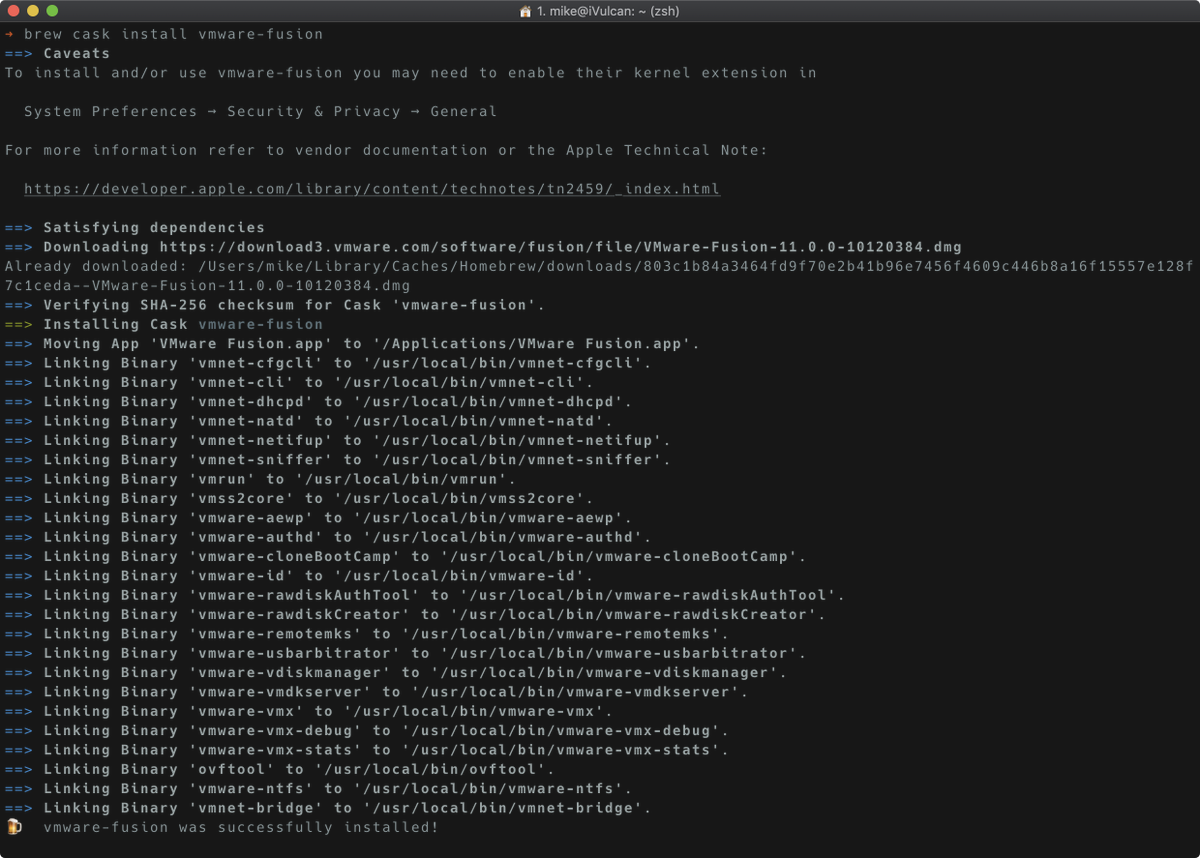The height and width of the screenshot is (858, 1200).
Task: Click the Linking Binary 'vmware-vmx-stats' line
Action: [367, 749]
